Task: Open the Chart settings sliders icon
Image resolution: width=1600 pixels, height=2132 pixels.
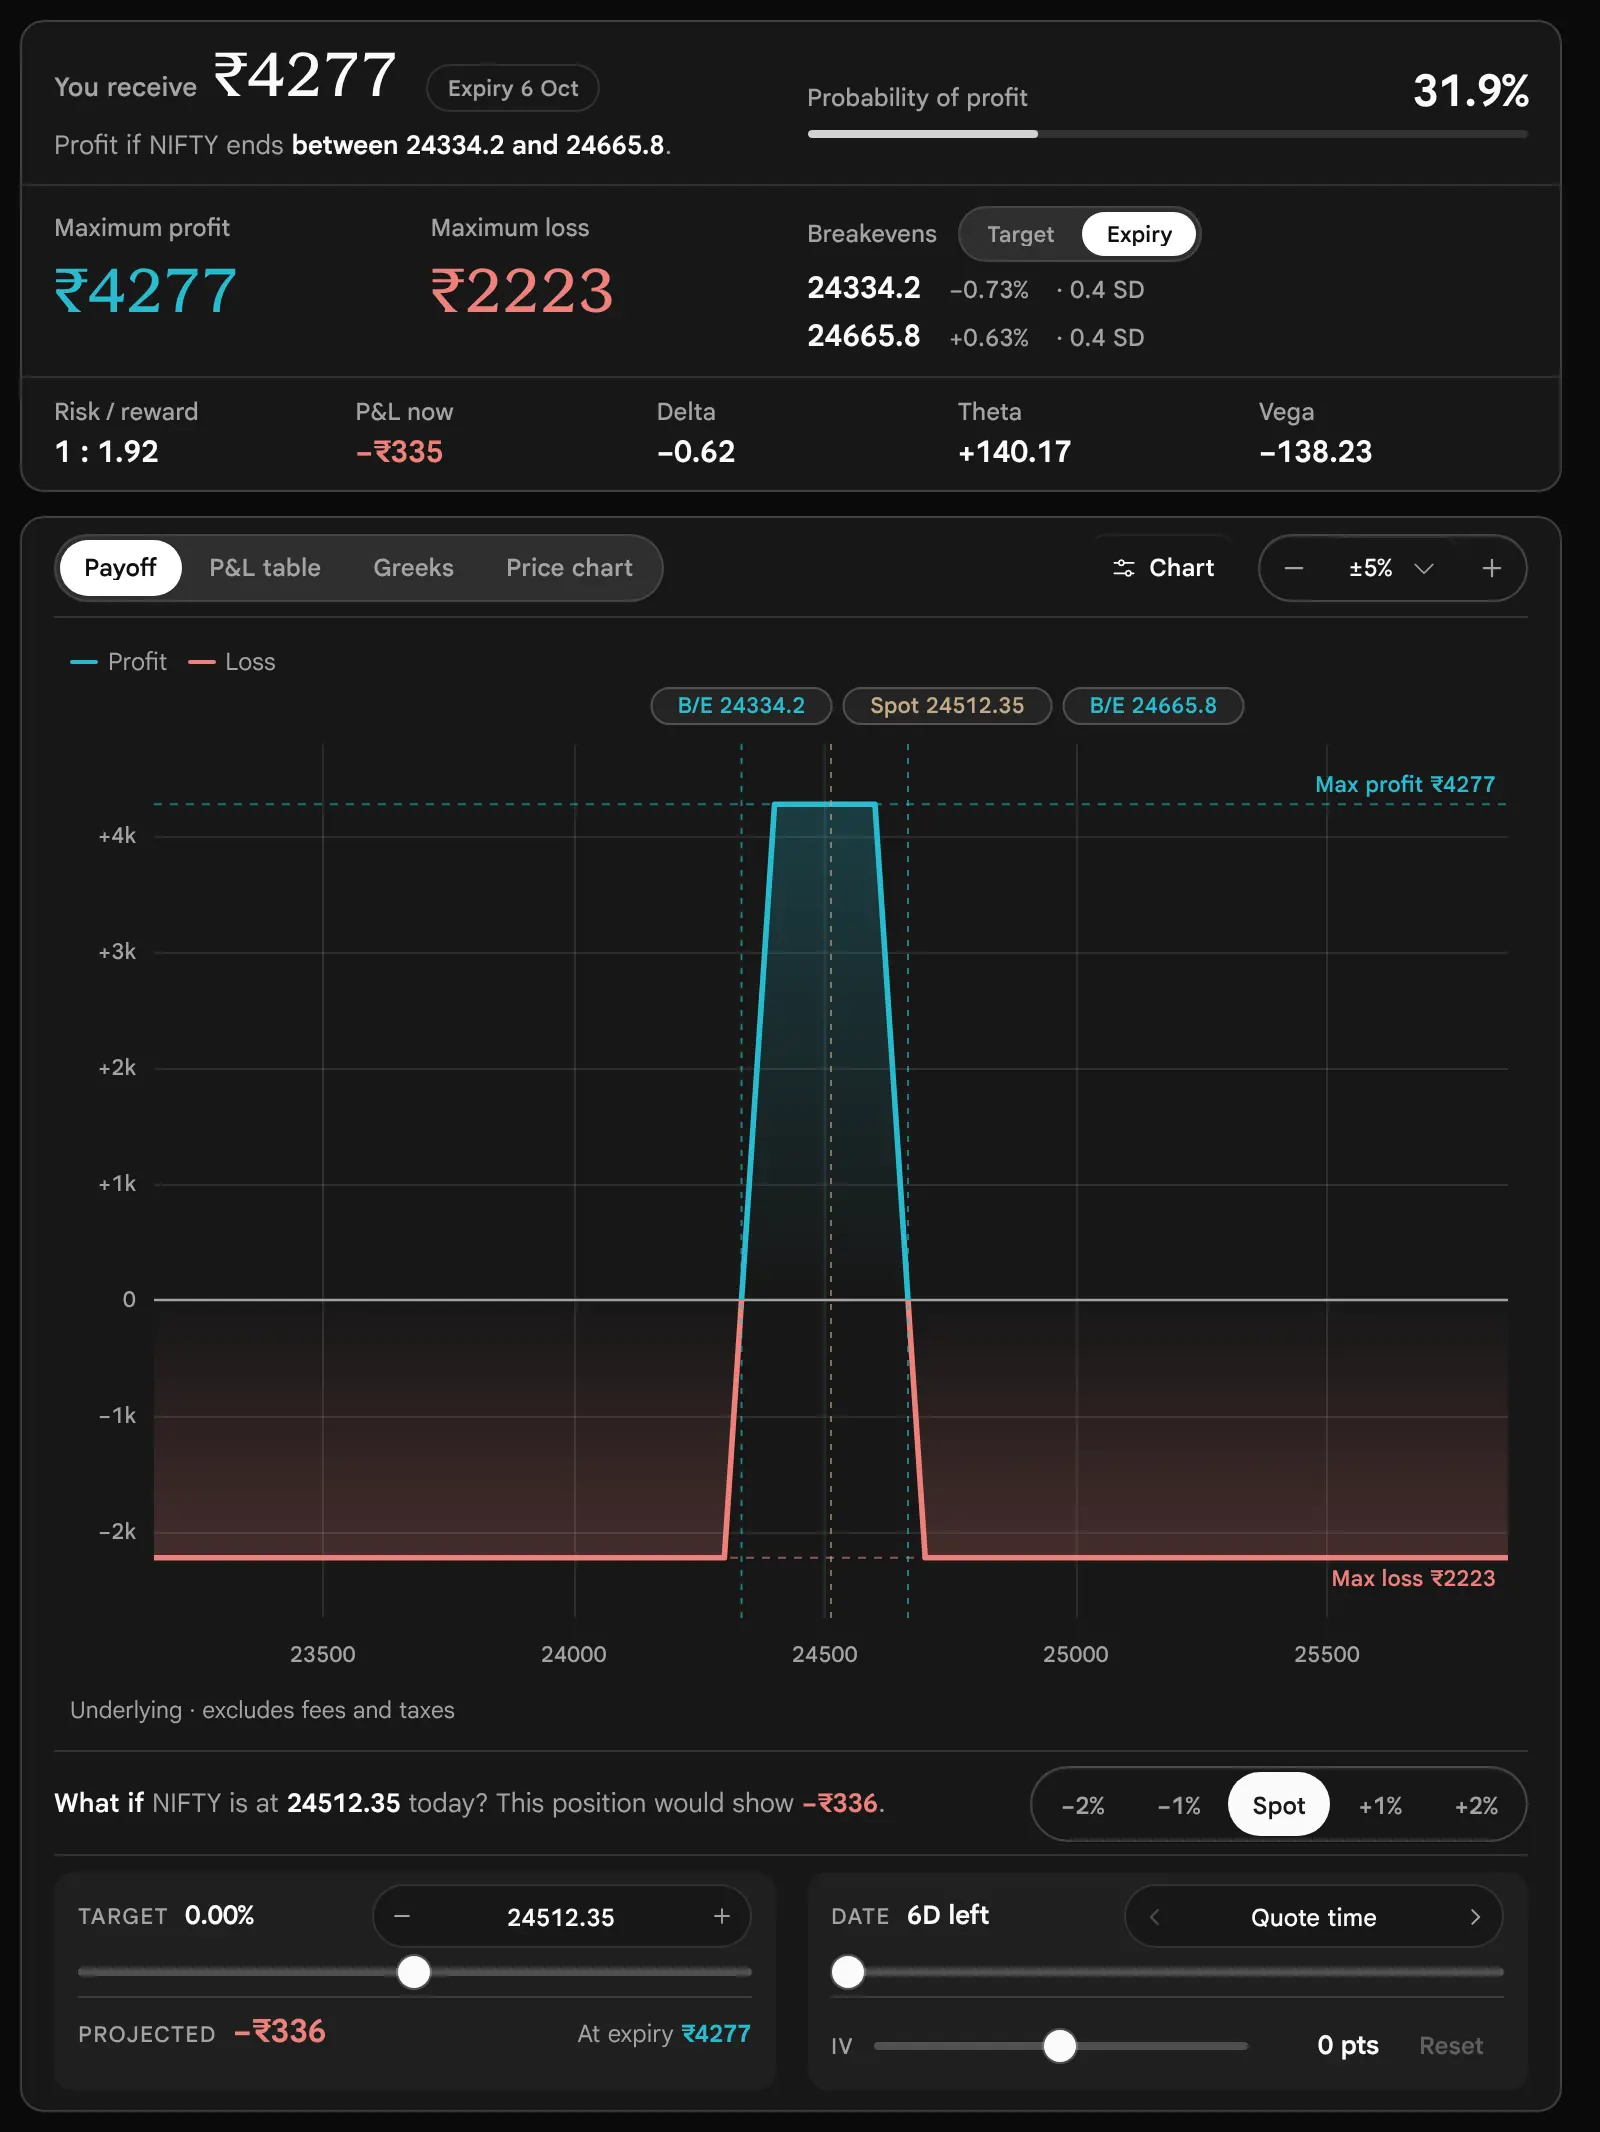Action: point(1124,568)
